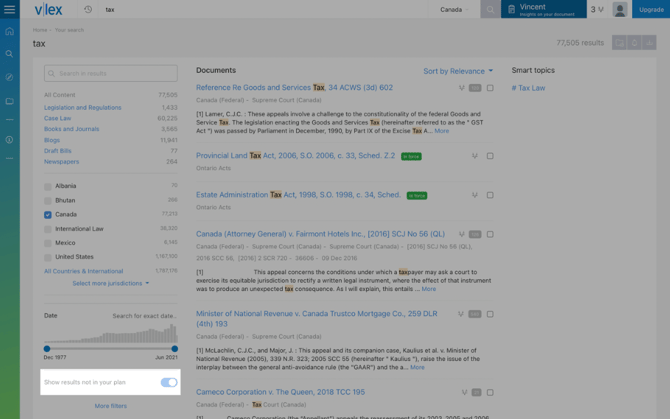This screenshot has width=670, height=419.
Task: Select checkbox for Canada Trustco result
Action: click(x=490, y=314)
